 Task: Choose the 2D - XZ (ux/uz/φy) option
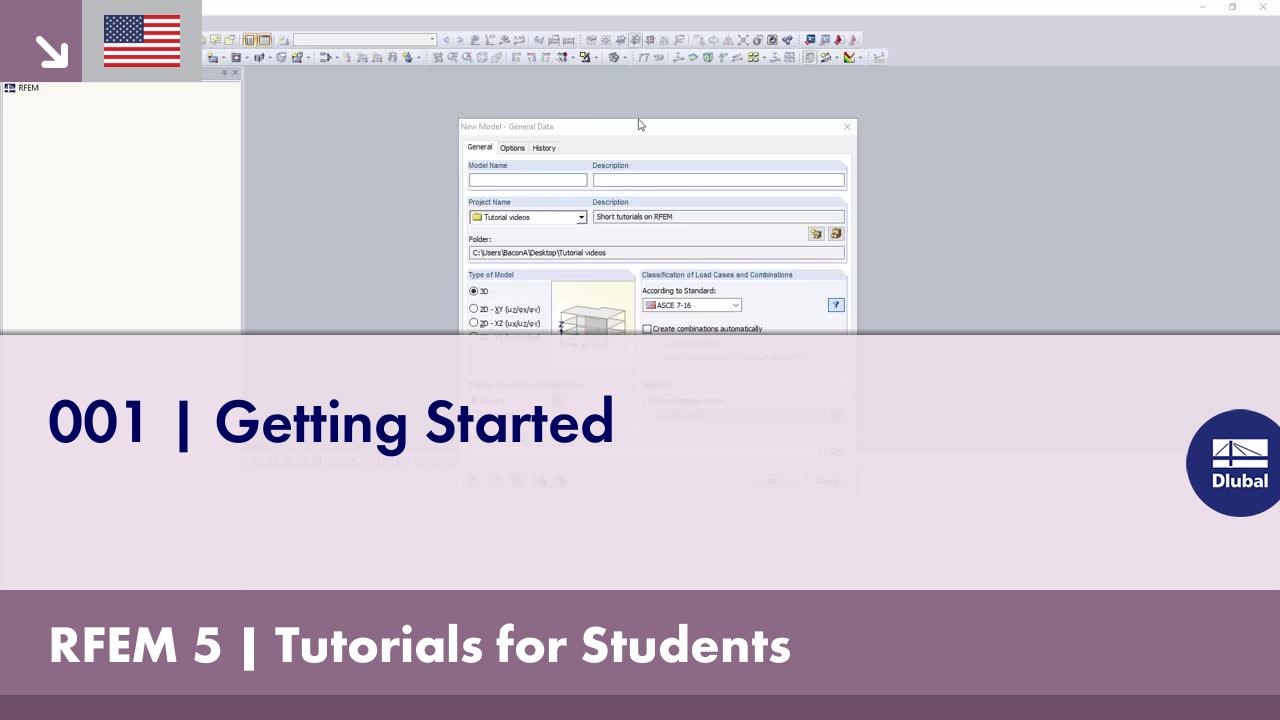pyautogui.click(x=473, y=323)
